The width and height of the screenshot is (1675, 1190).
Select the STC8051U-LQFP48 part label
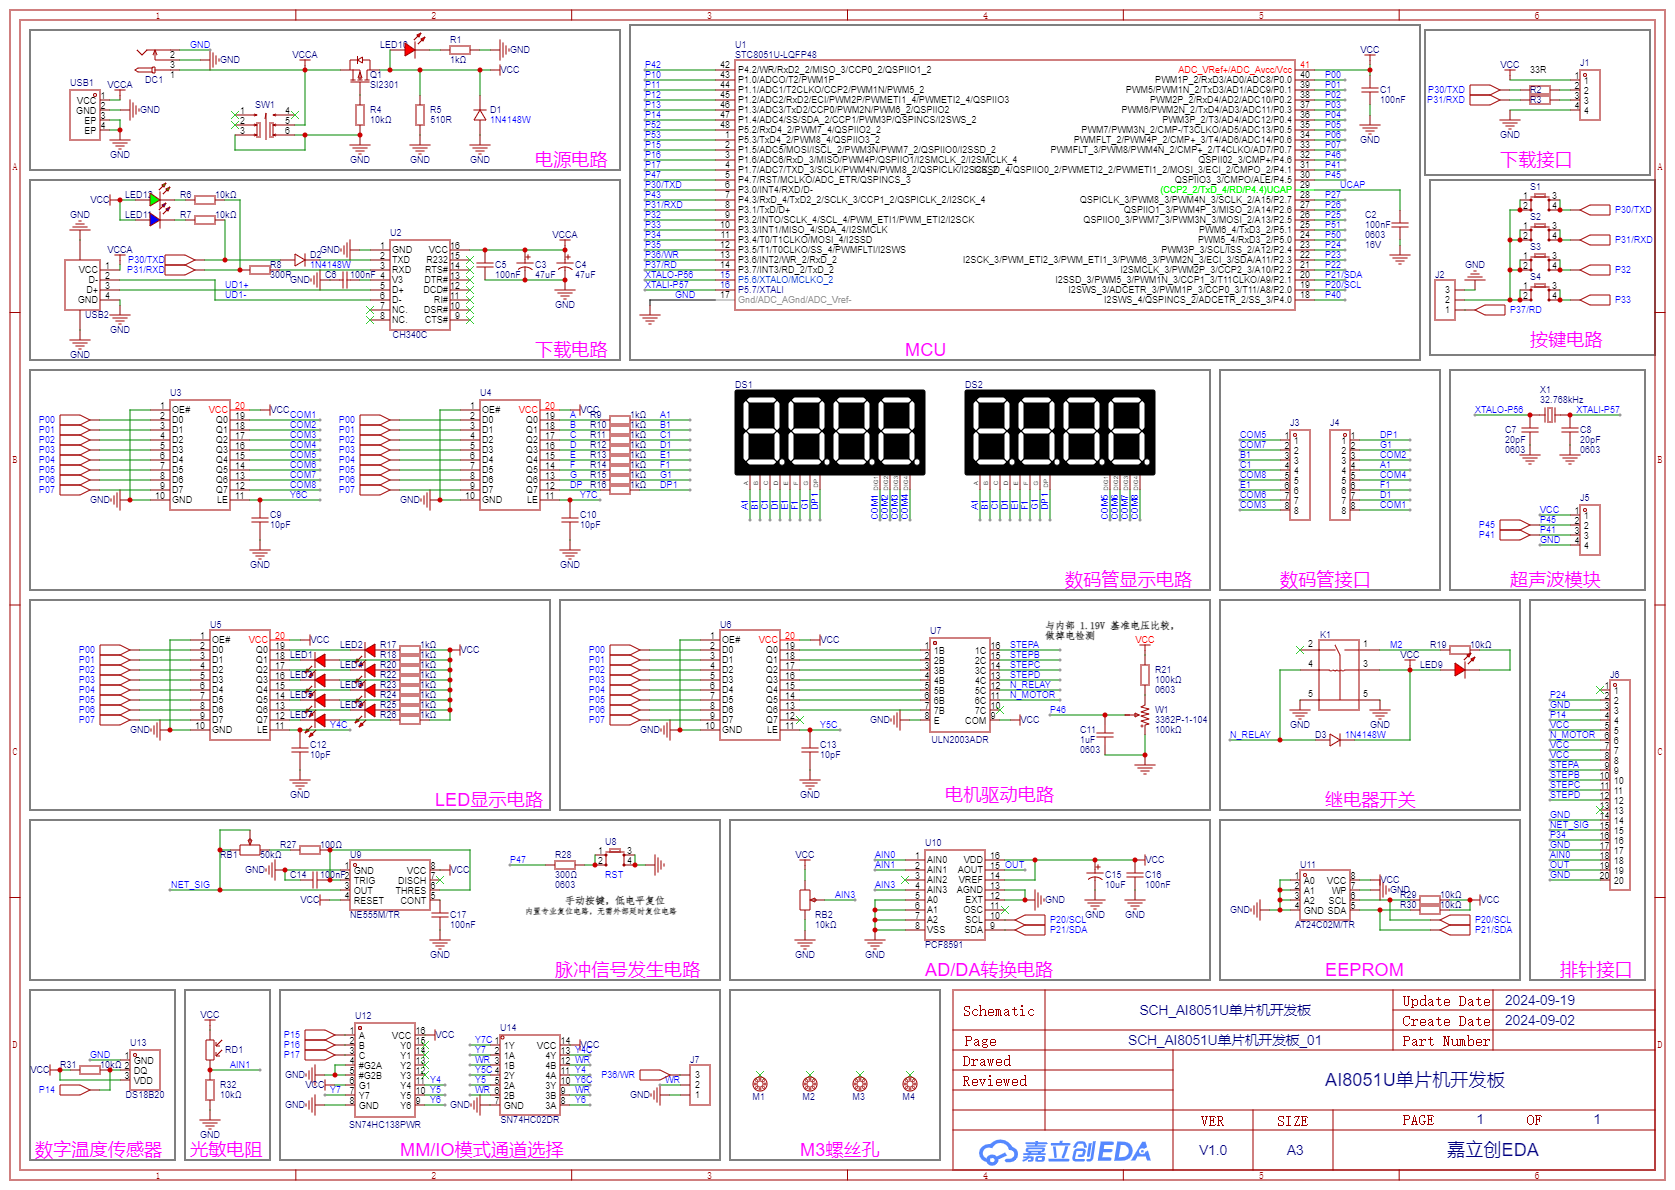tap(776, 55)
